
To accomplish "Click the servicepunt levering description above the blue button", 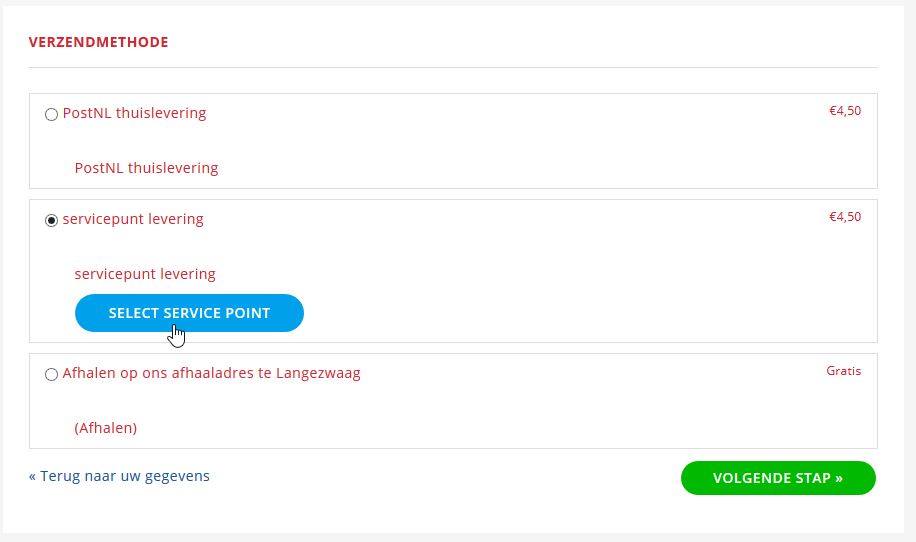I will point(145,274).
